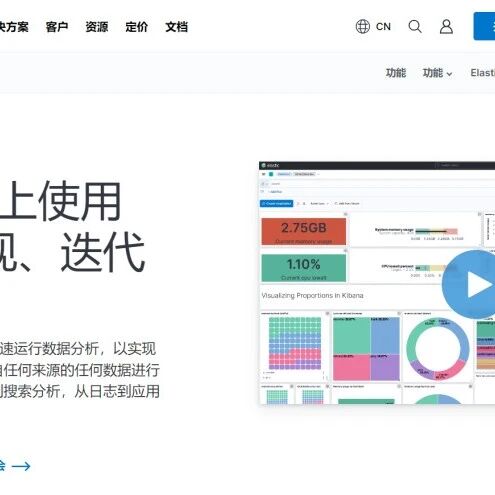Image resolution: width=495 pixels, height=495 pixels.
Task: Open the 客户 menu
Action: pos(57,27)
